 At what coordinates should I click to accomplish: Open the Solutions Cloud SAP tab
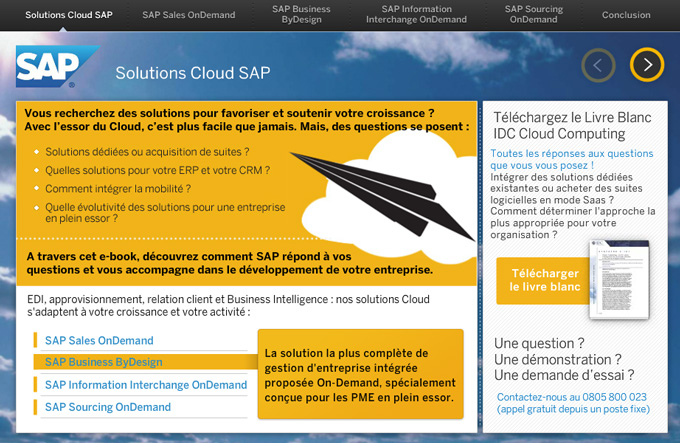click(x=69, y=15)
